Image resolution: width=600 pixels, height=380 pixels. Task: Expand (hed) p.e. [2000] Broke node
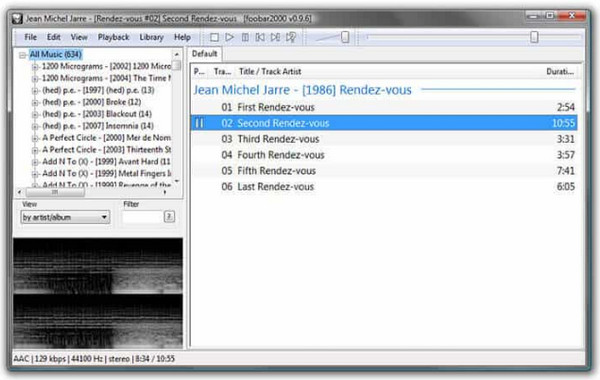(x=35, y=103)
